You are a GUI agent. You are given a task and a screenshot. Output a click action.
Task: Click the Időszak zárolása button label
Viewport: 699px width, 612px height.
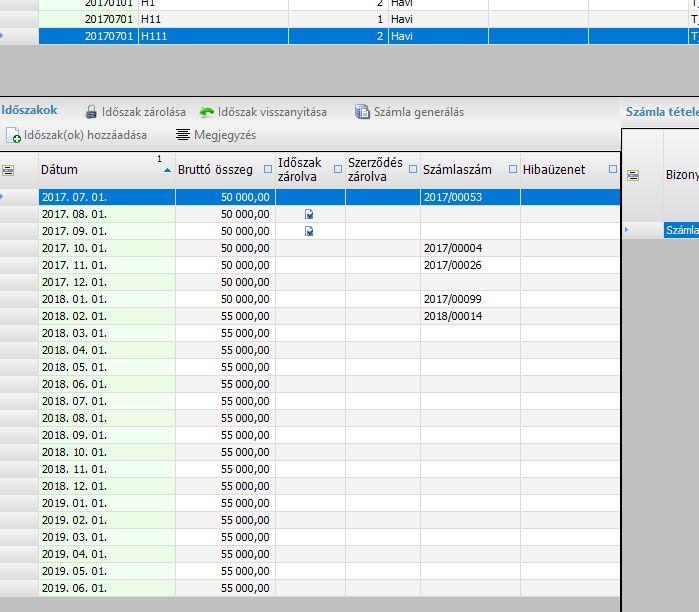click(144, 112)
